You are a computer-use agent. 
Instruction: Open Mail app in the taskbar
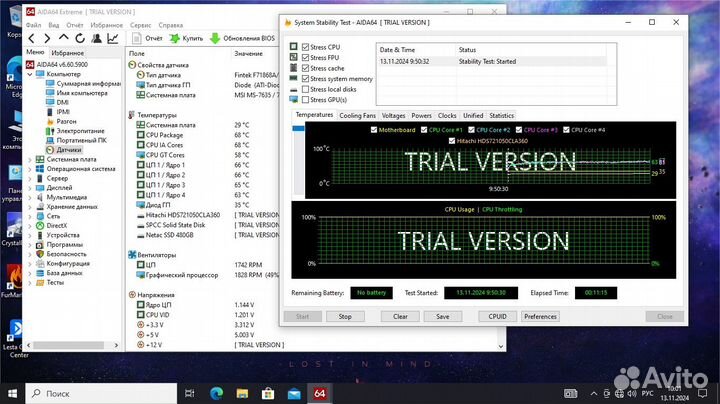[x=294, y=393]
